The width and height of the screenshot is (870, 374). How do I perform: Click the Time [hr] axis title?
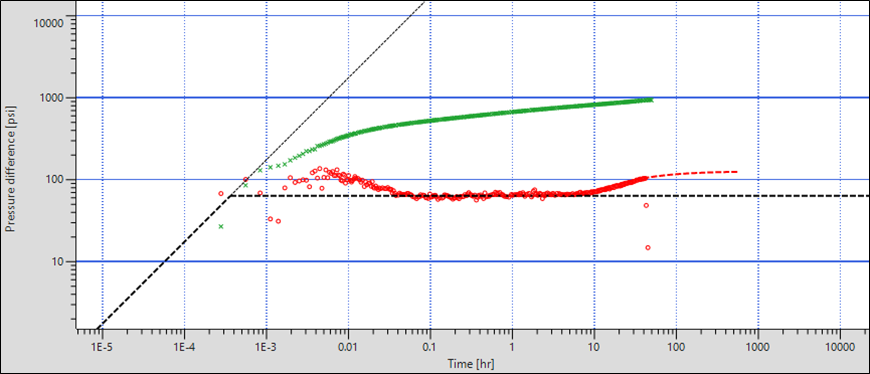tap(471, 363)
